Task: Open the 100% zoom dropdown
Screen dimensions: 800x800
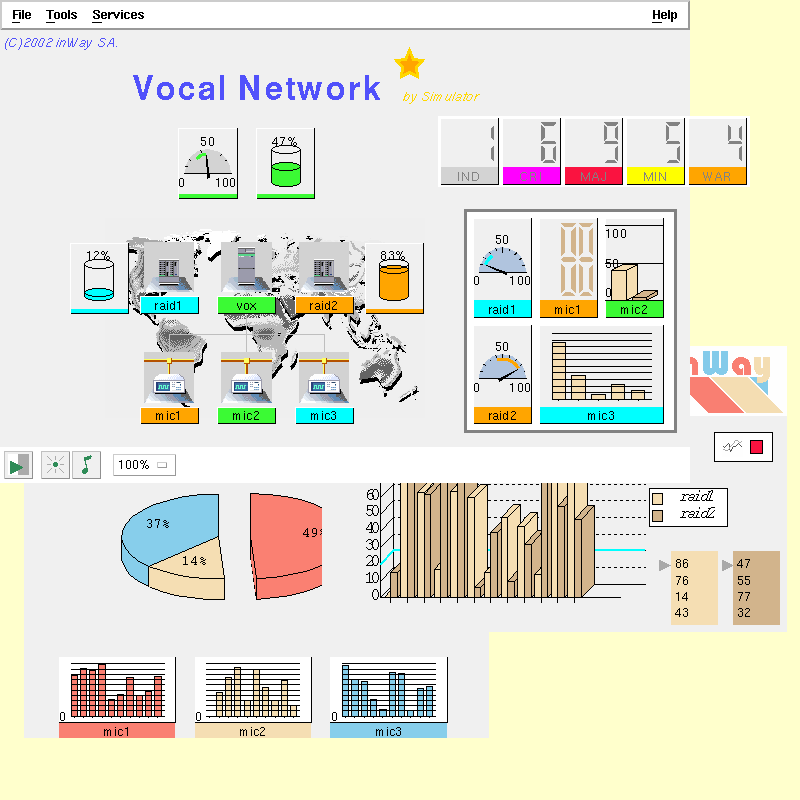Action: coord(144,465)
